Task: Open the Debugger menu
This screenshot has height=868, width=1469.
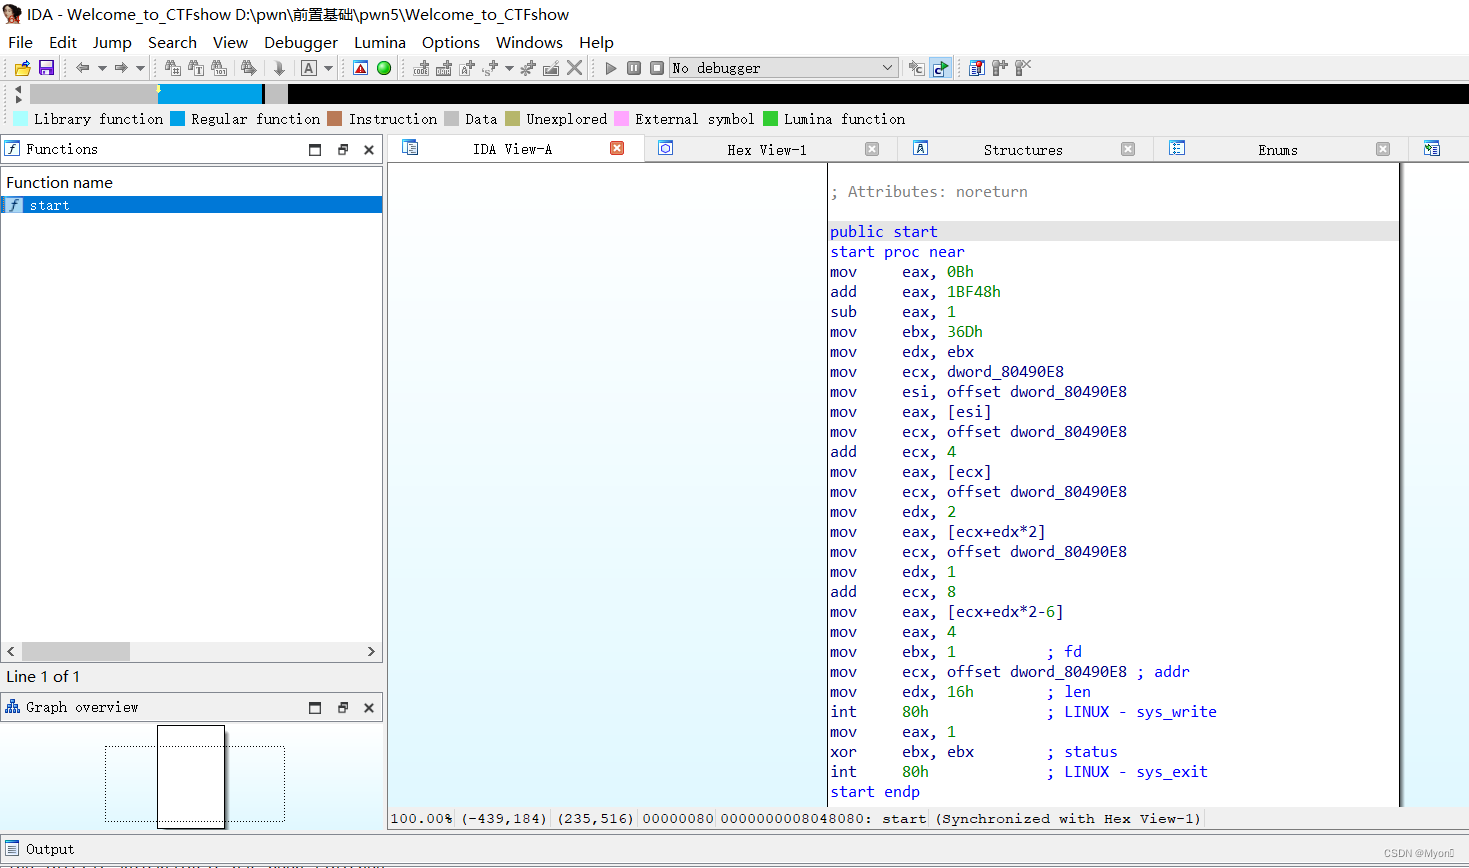Action: click(300, 42)
